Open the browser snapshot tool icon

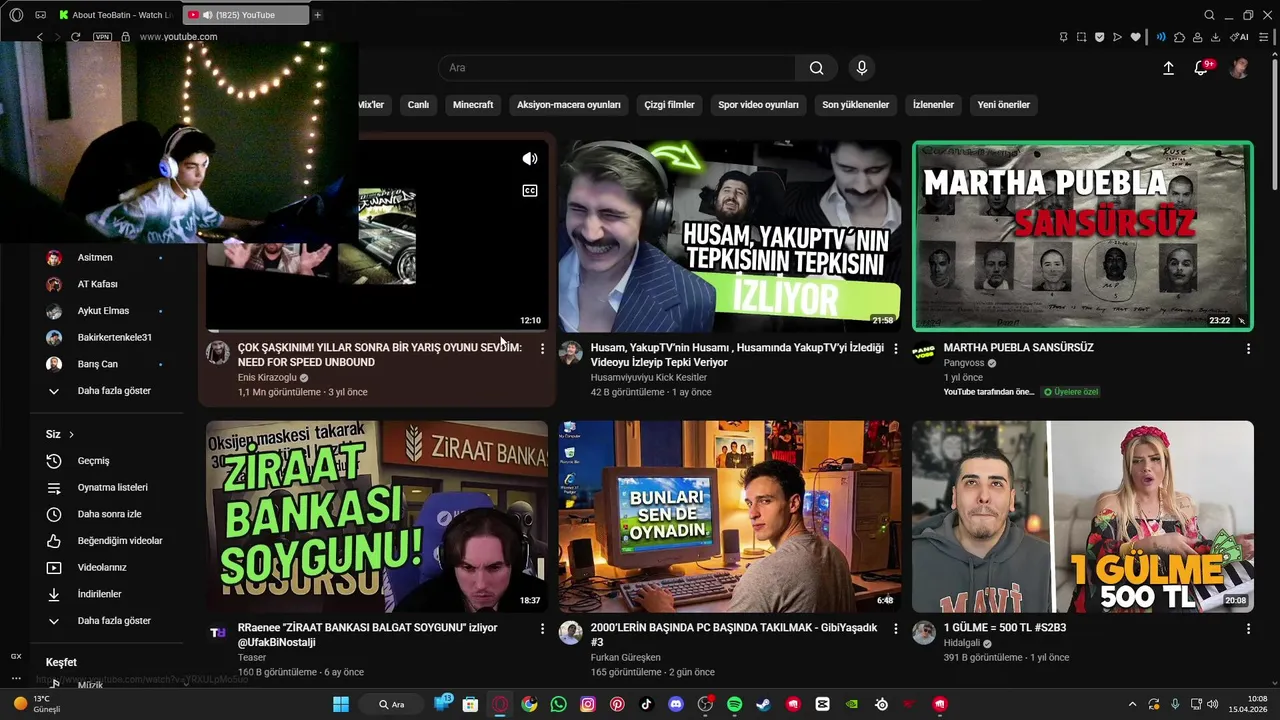coord(1081,37)
